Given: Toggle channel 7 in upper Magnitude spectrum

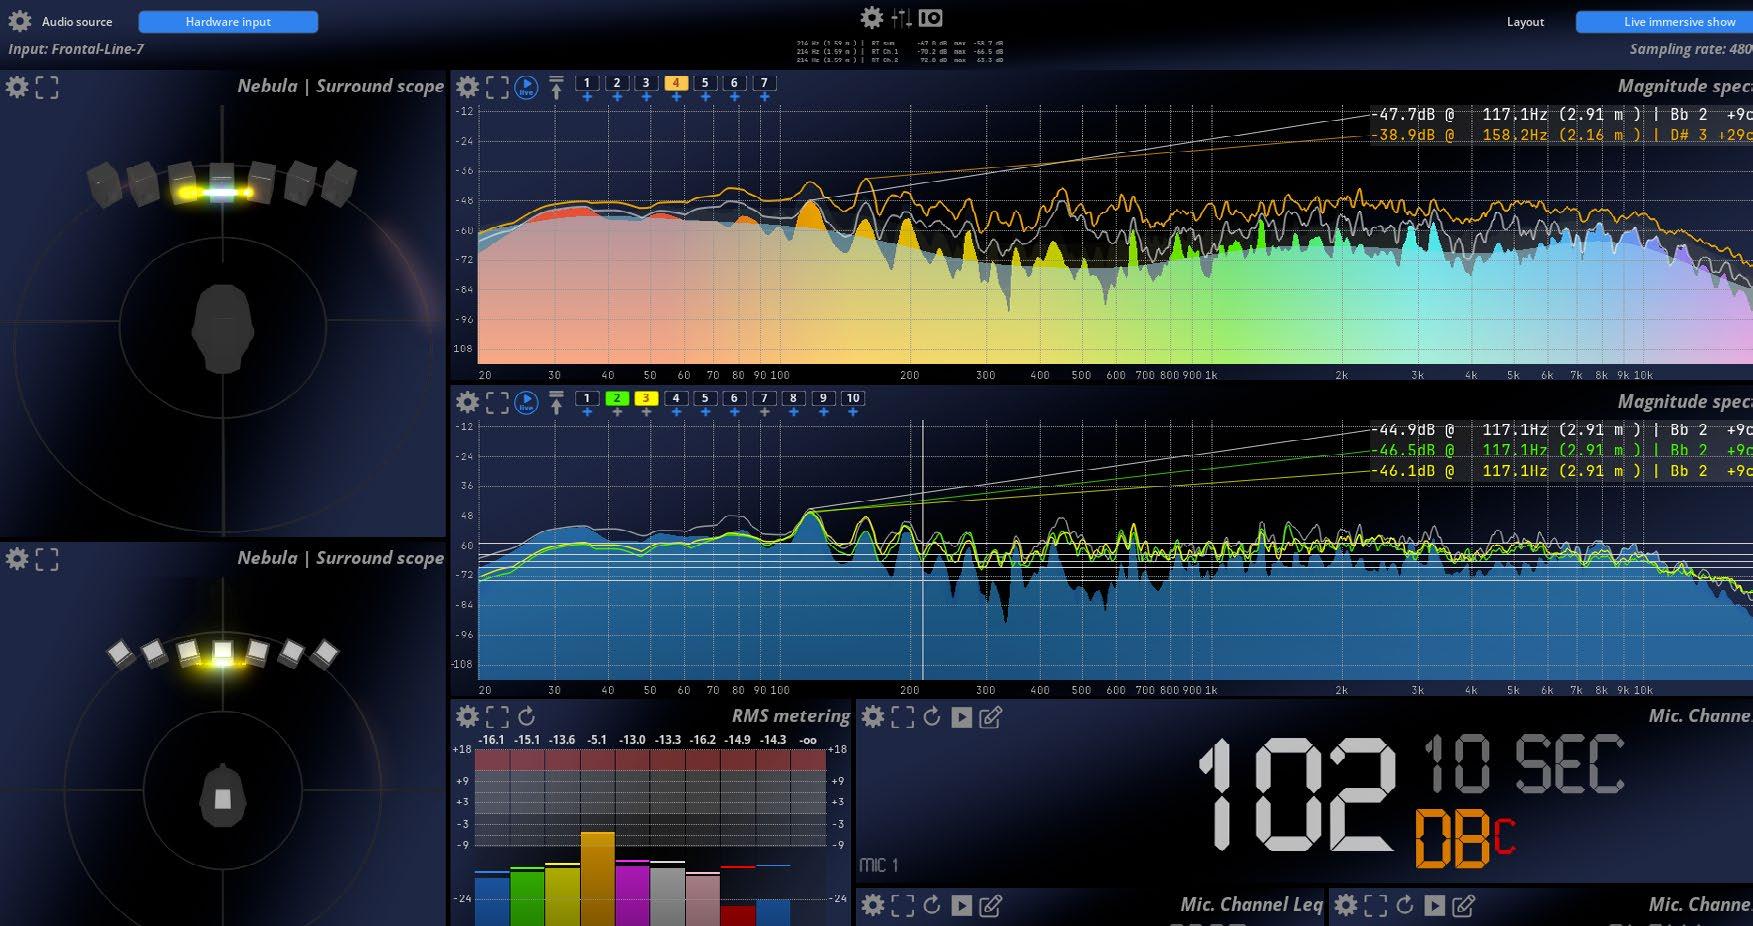Looking at the screenshot, I should click(x=764, y=83).
